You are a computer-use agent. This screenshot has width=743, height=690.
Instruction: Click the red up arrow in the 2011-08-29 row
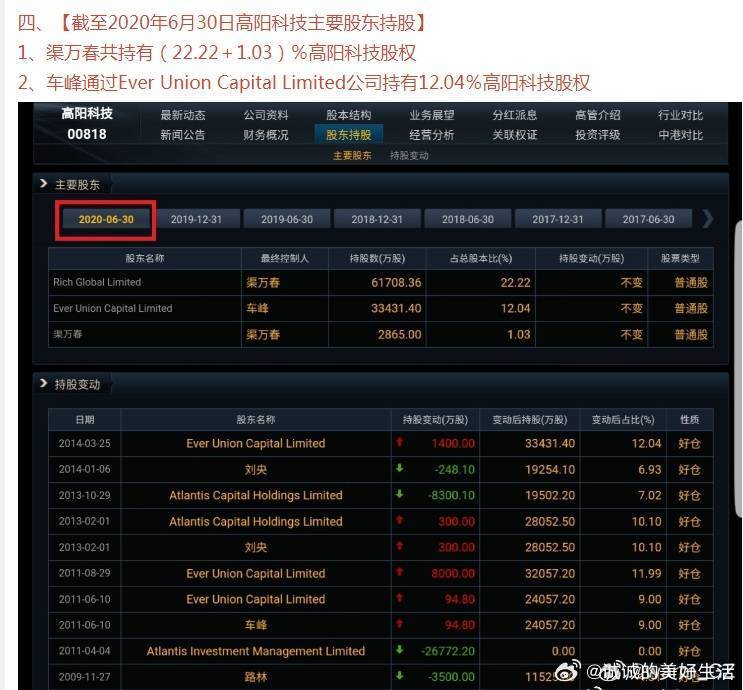pos(399,572)
